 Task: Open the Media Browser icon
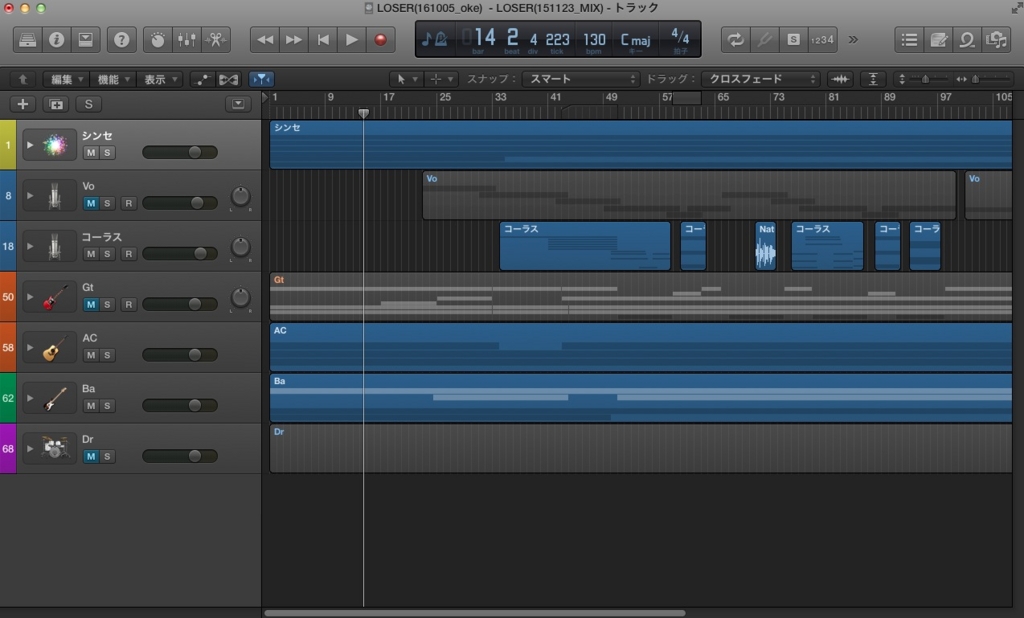(x=997, y=40)
